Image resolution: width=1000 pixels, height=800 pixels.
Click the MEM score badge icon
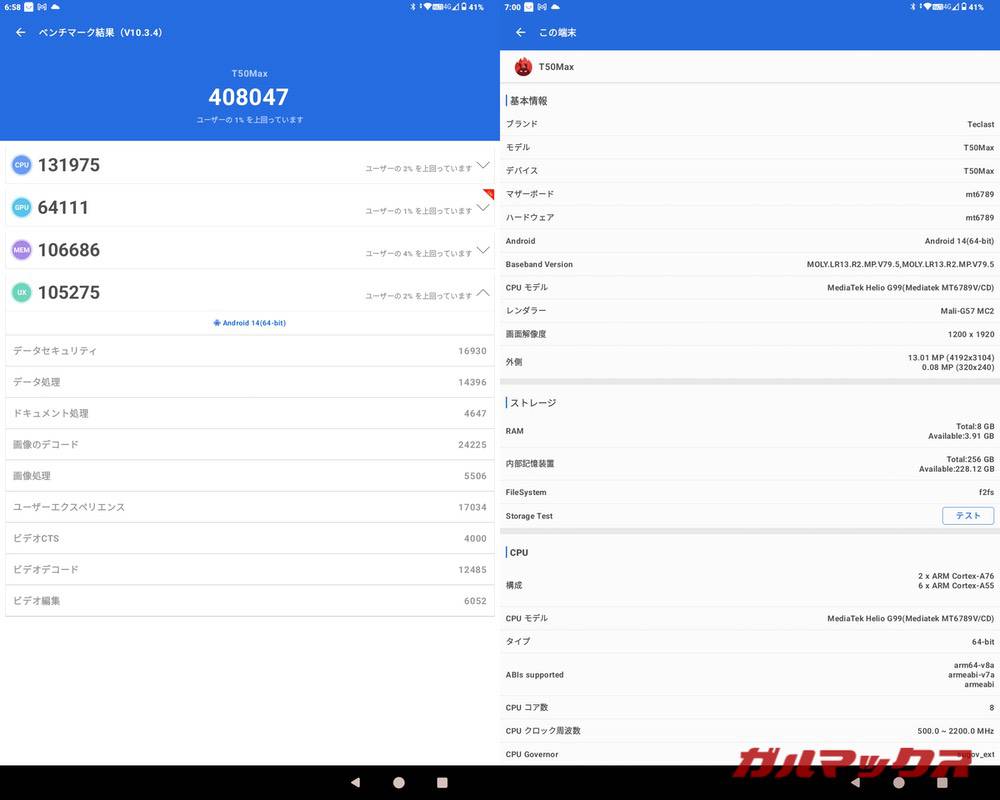click(21, 250)
